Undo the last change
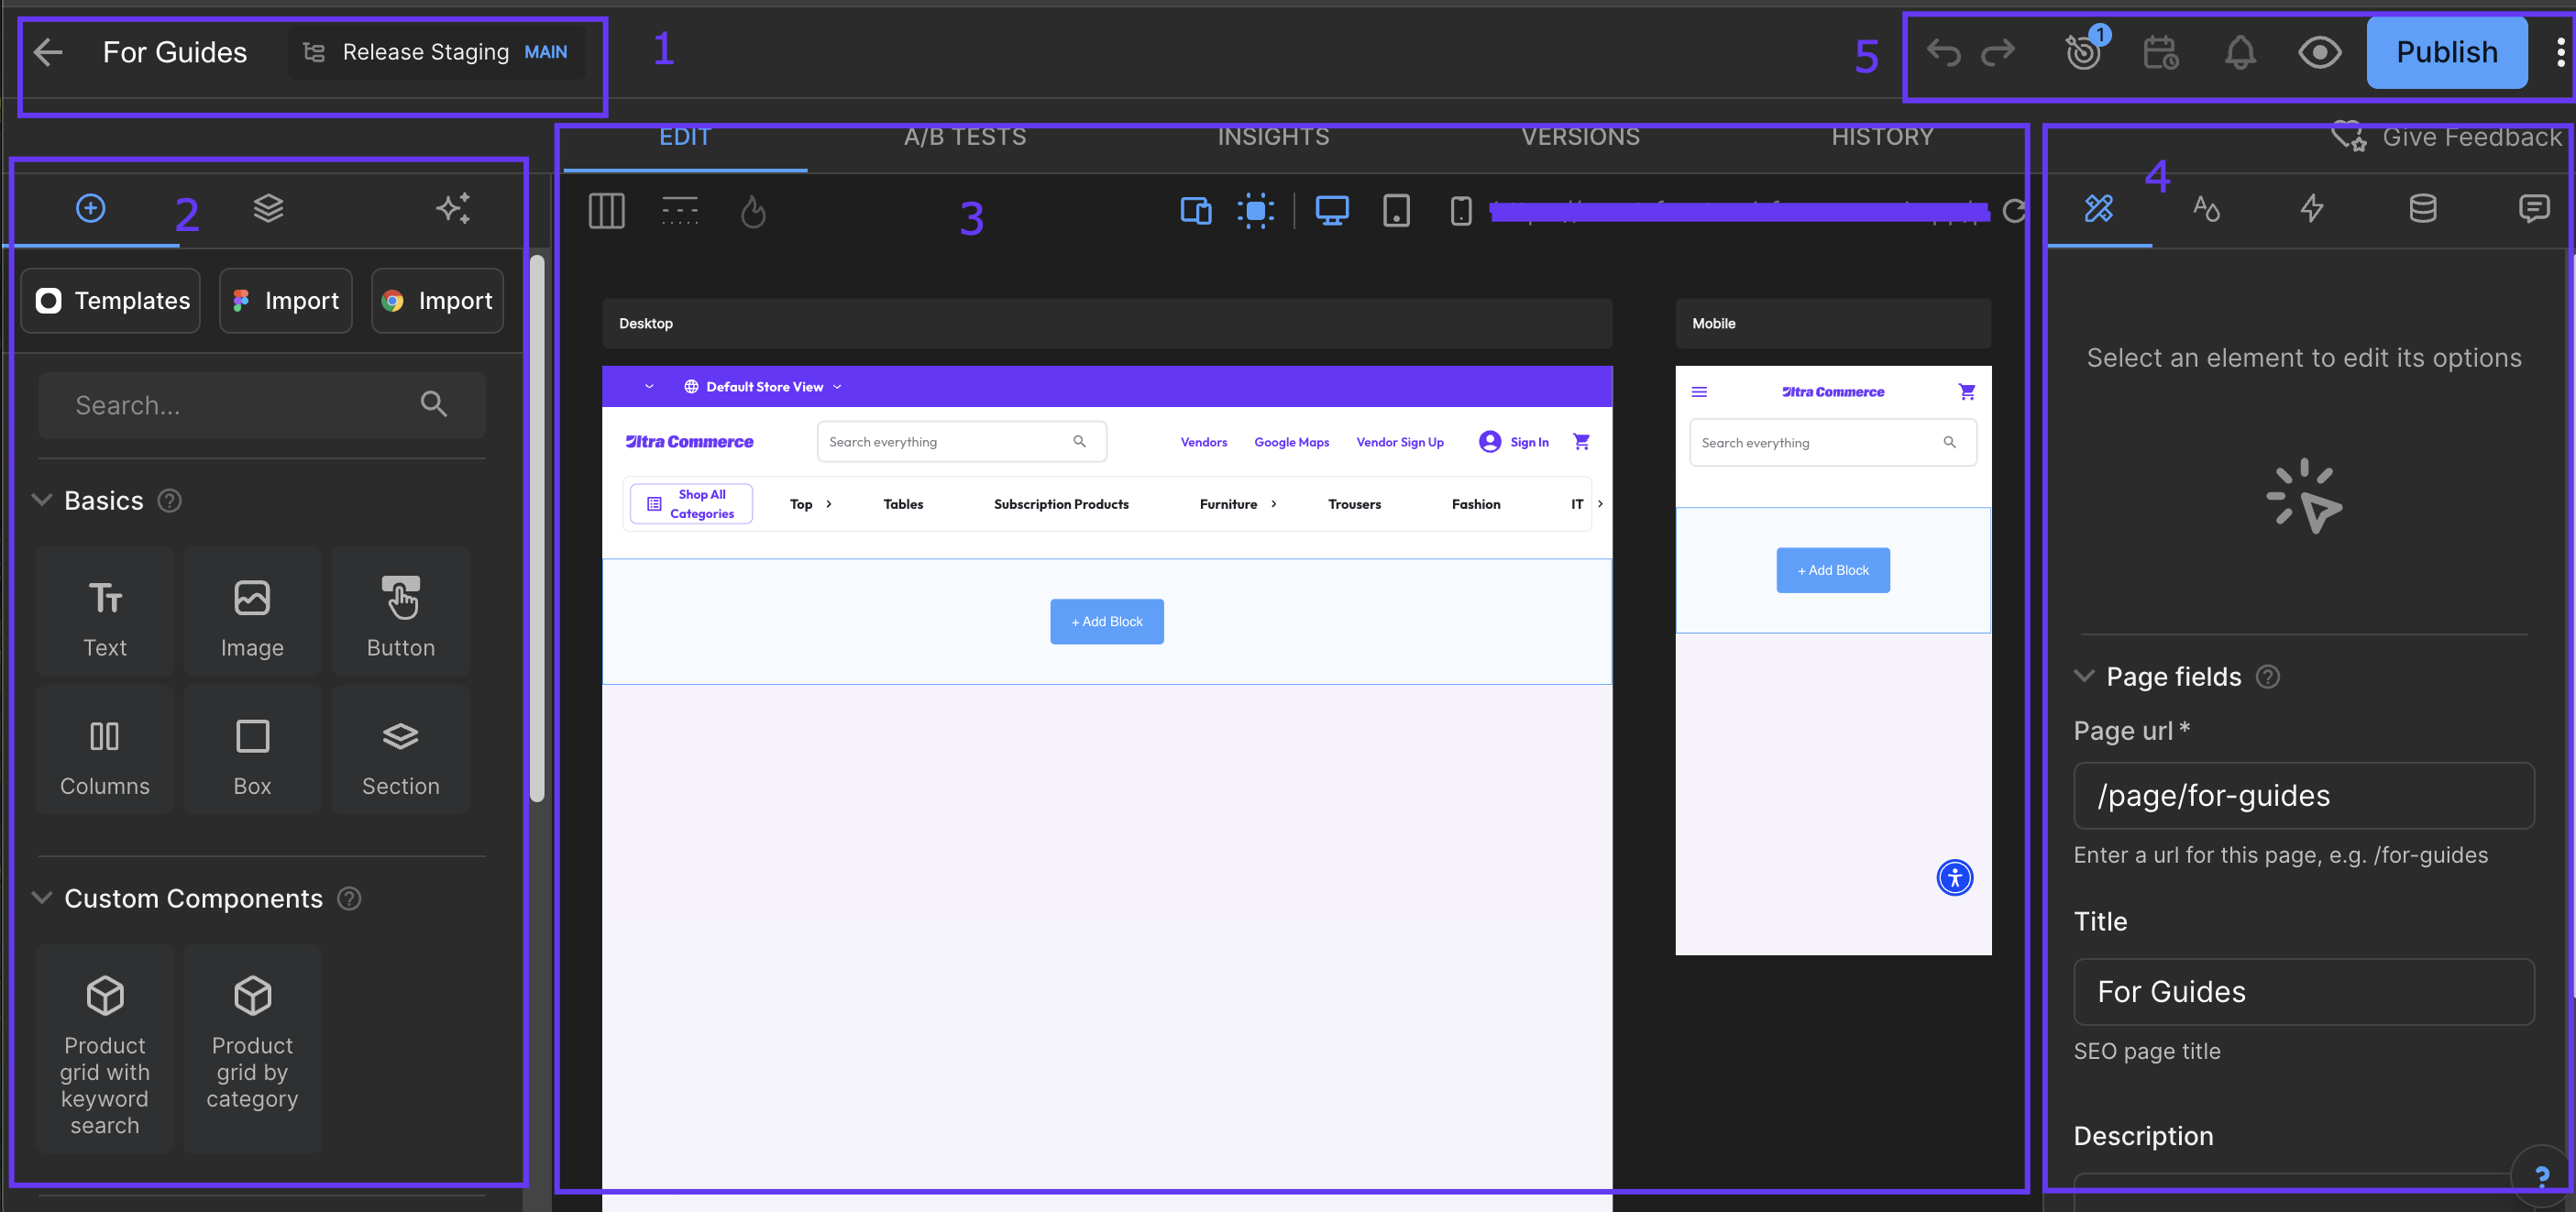 [1943, 52]
